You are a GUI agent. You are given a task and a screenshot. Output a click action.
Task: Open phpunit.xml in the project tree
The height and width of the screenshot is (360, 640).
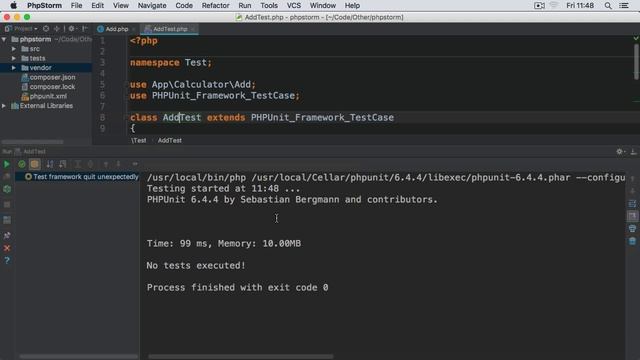tap(44, 96)
